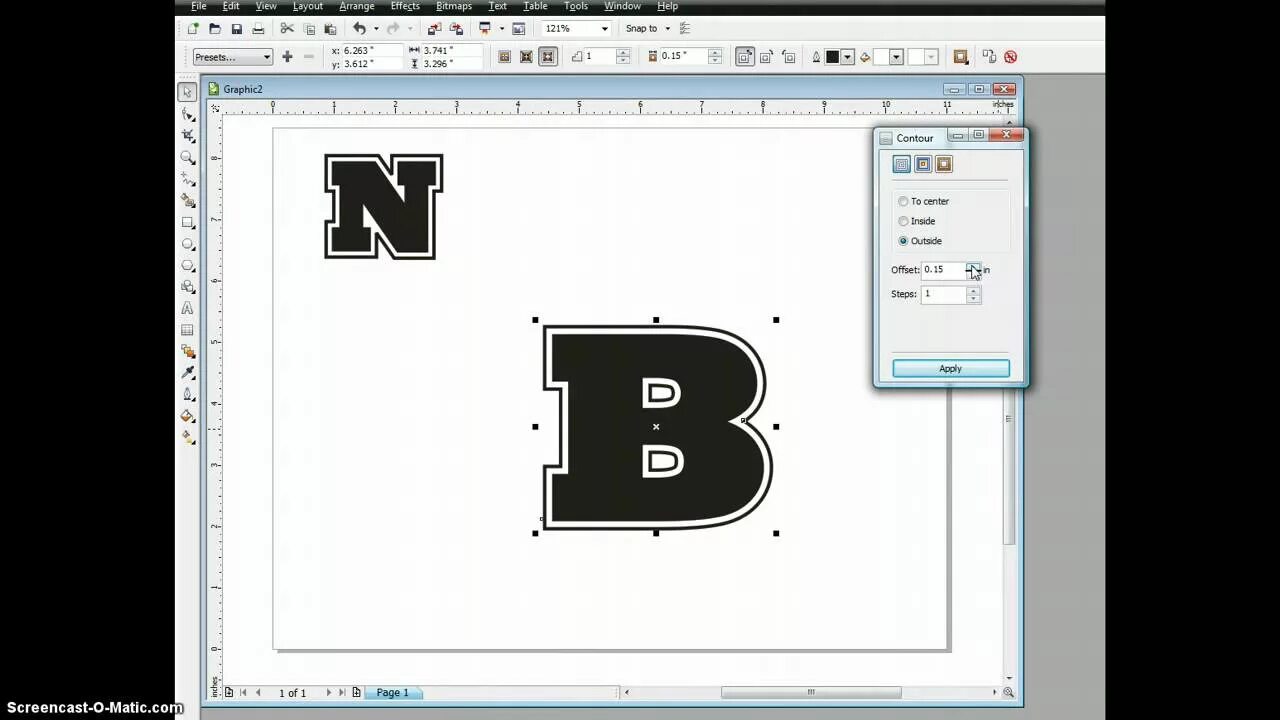Click the Save disk icon
This screenshot has height=720, width=1280.
coord(236,29)
